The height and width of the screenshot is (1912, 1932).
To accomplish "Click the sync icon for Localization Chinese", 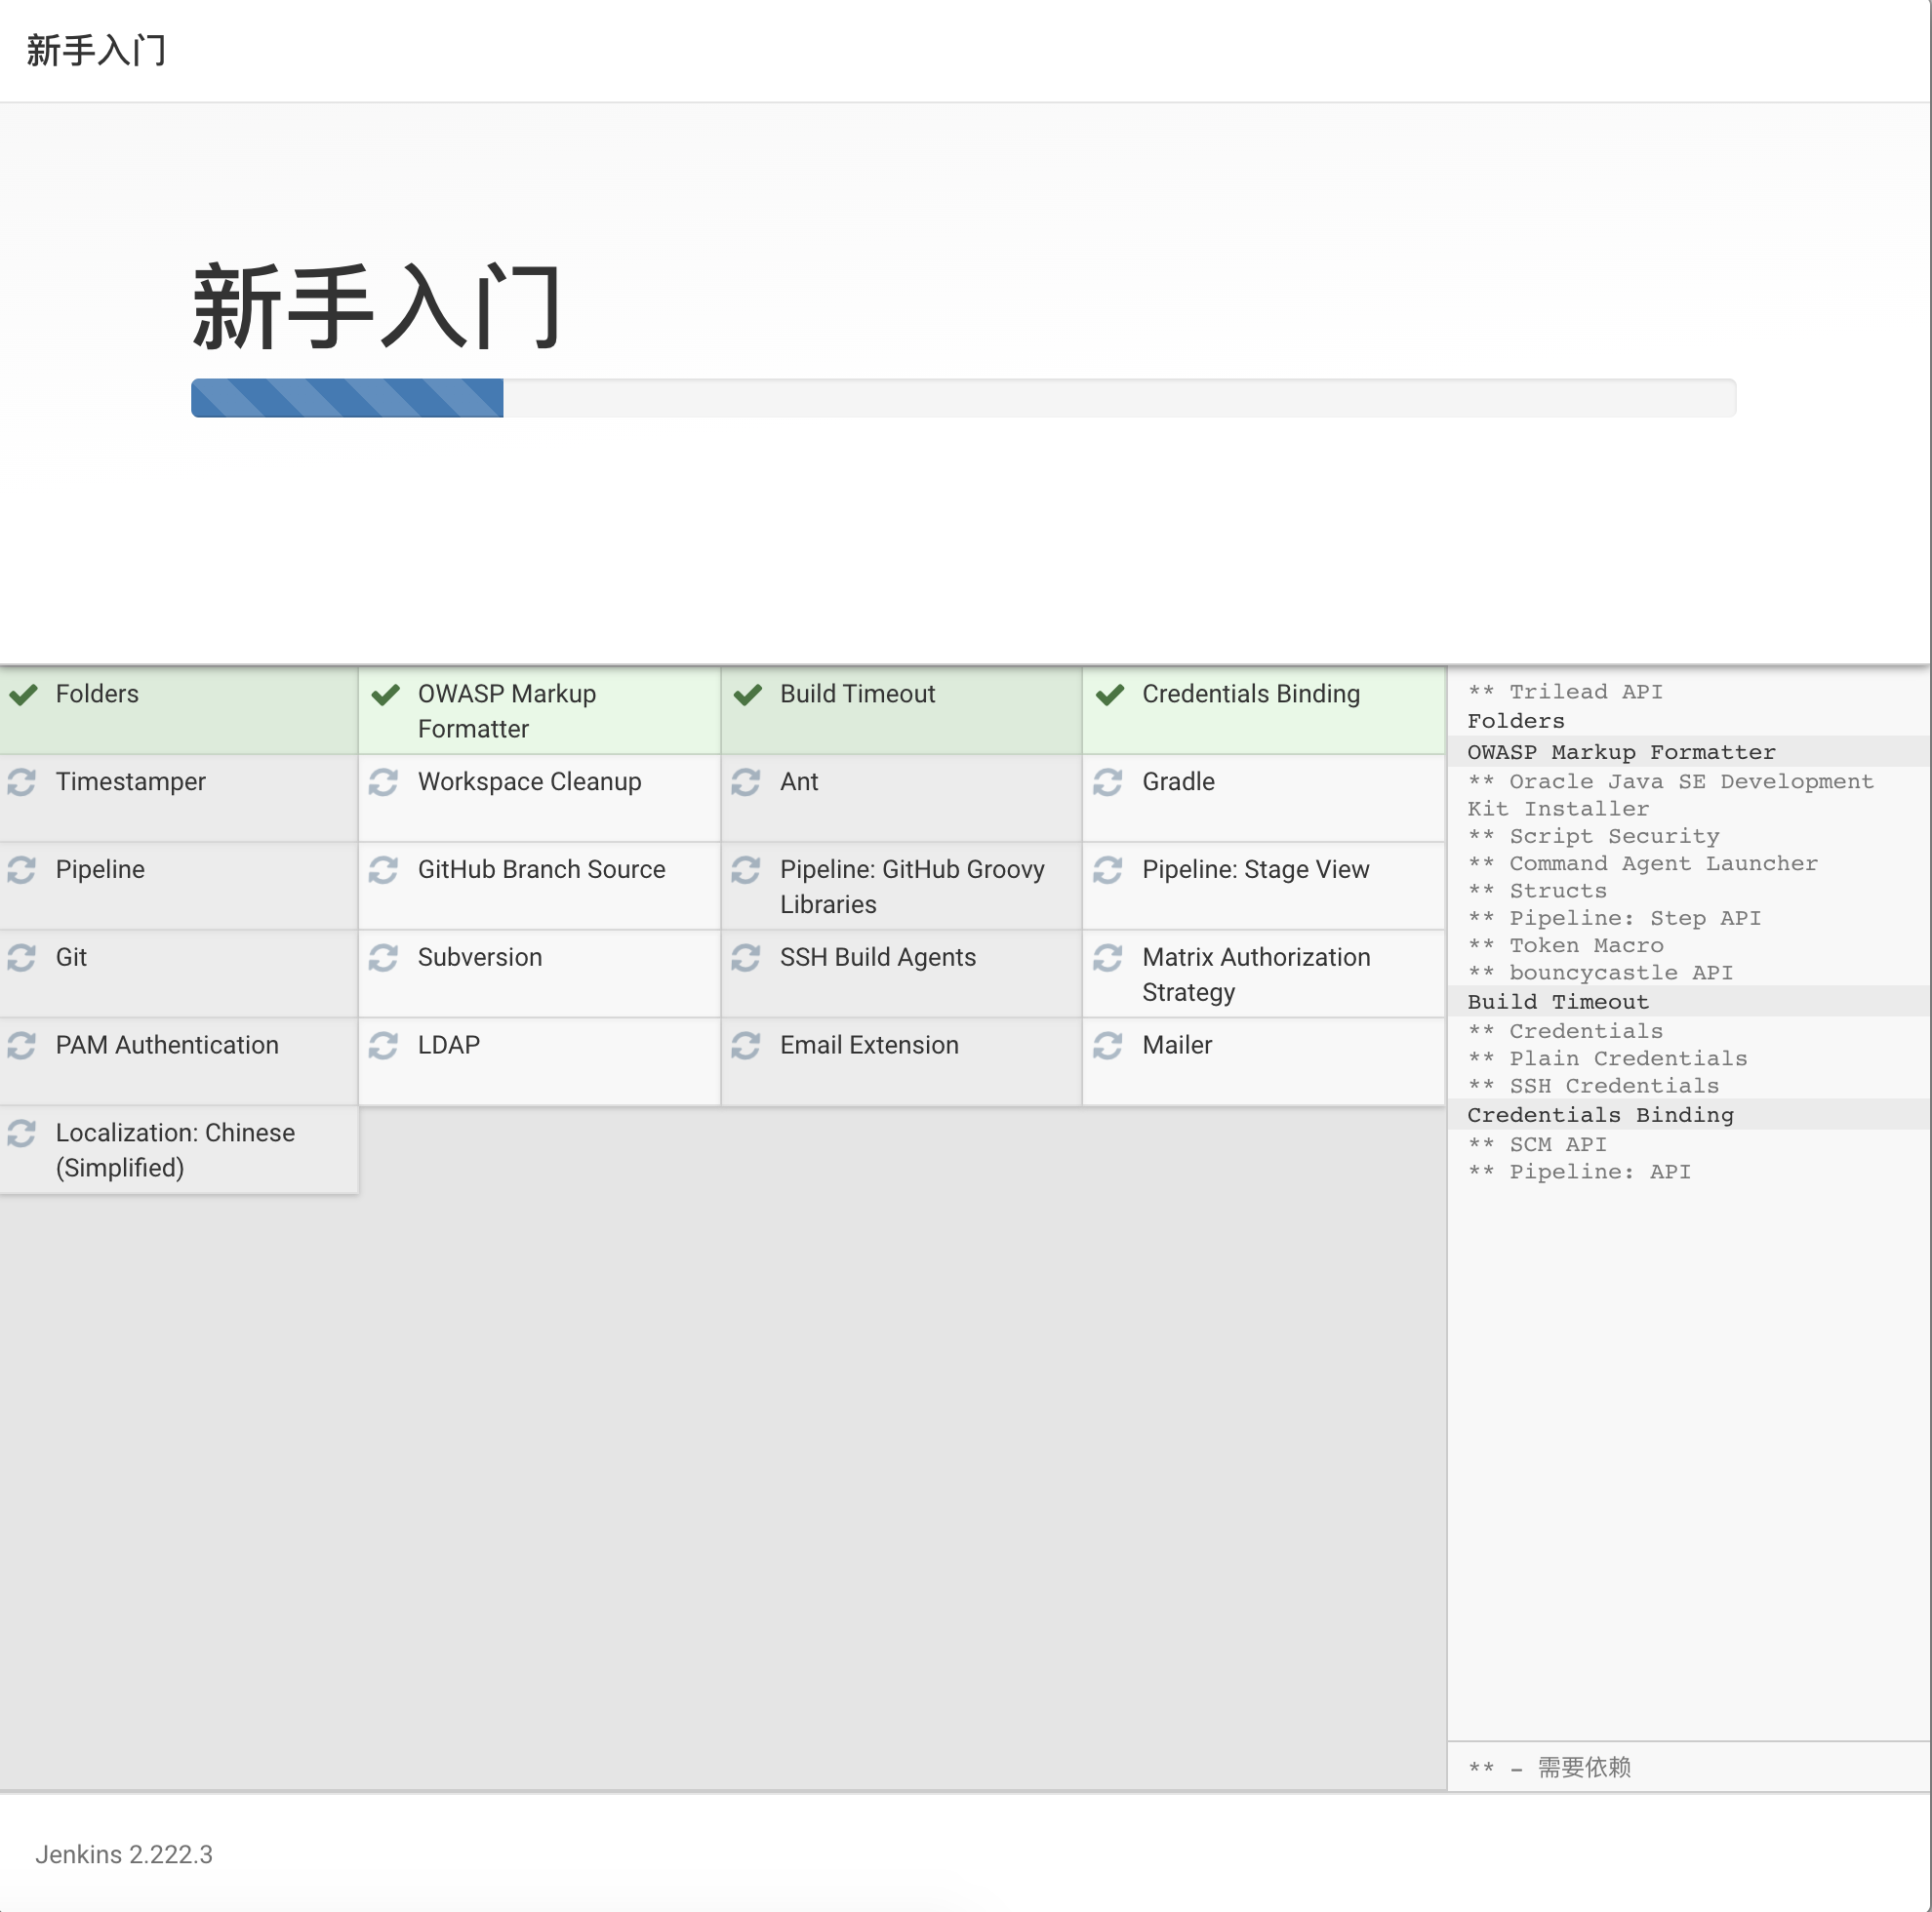I will (22, 1134).
